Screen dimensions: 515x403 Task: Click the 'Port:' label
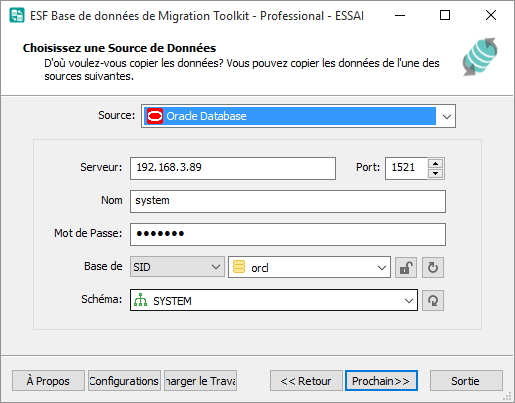[368, 167]
